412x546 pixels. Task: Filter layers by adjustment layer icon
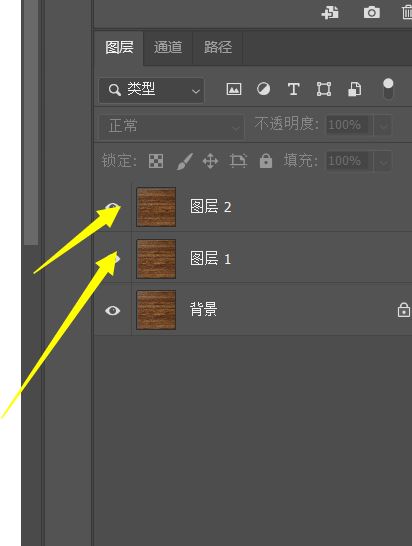point(263,89)
